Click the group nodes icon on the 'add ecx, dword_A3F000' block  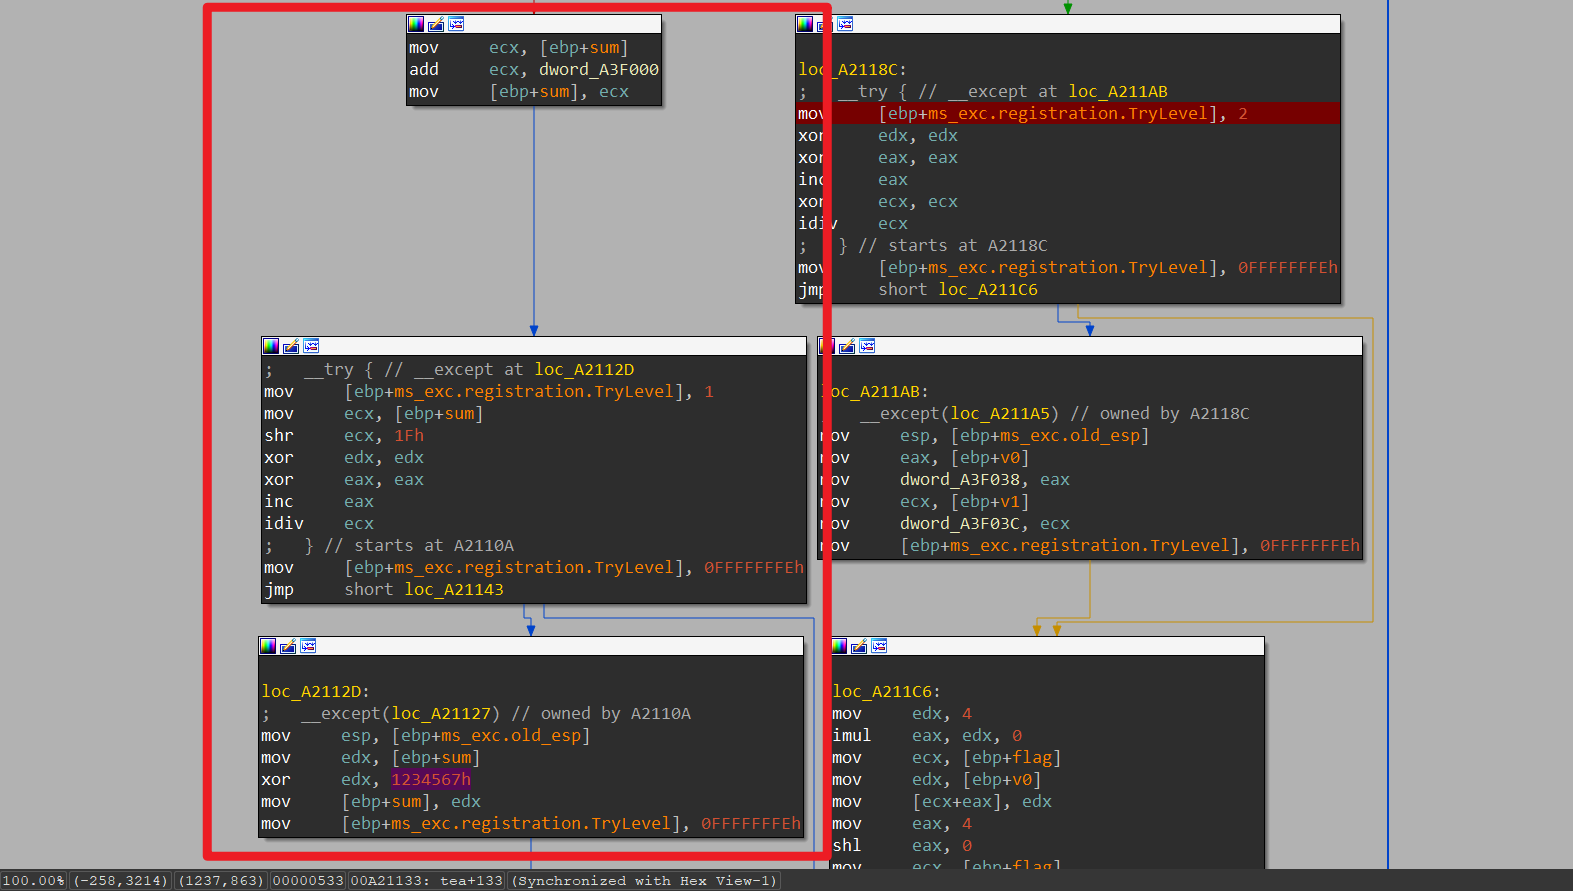(x=456, y=24)
